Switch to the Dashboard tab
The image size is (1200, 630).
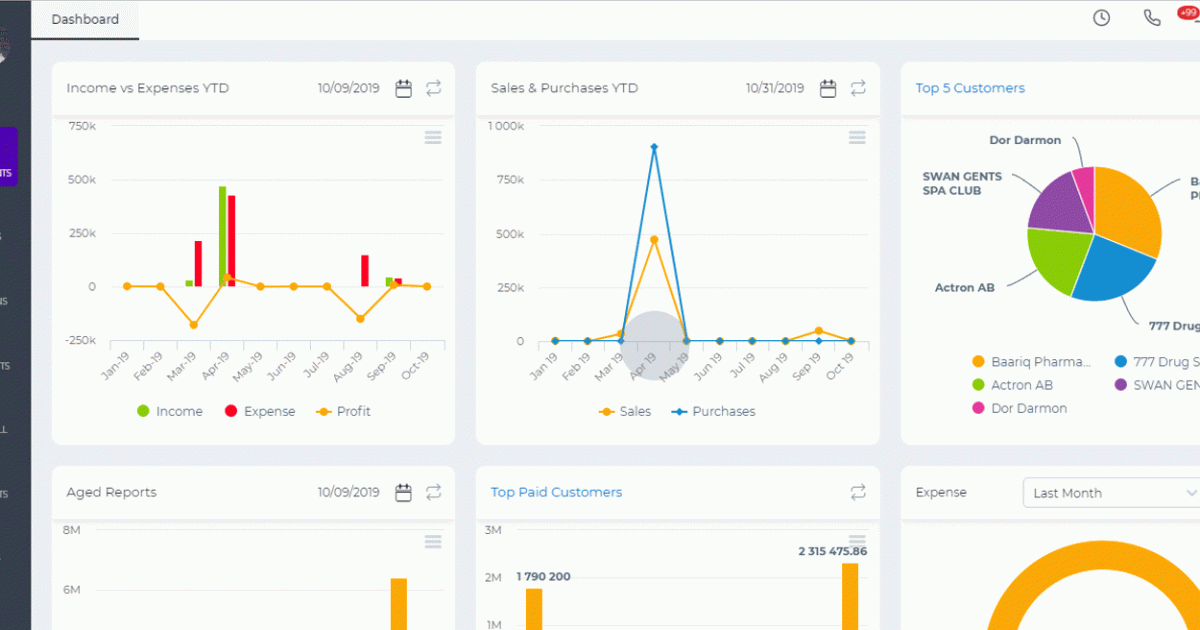(85, 19)
